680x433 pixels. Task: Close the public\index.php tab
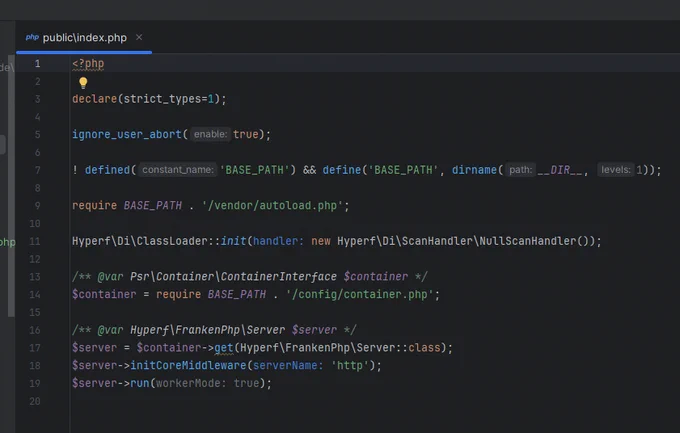[x=139, y=37]
